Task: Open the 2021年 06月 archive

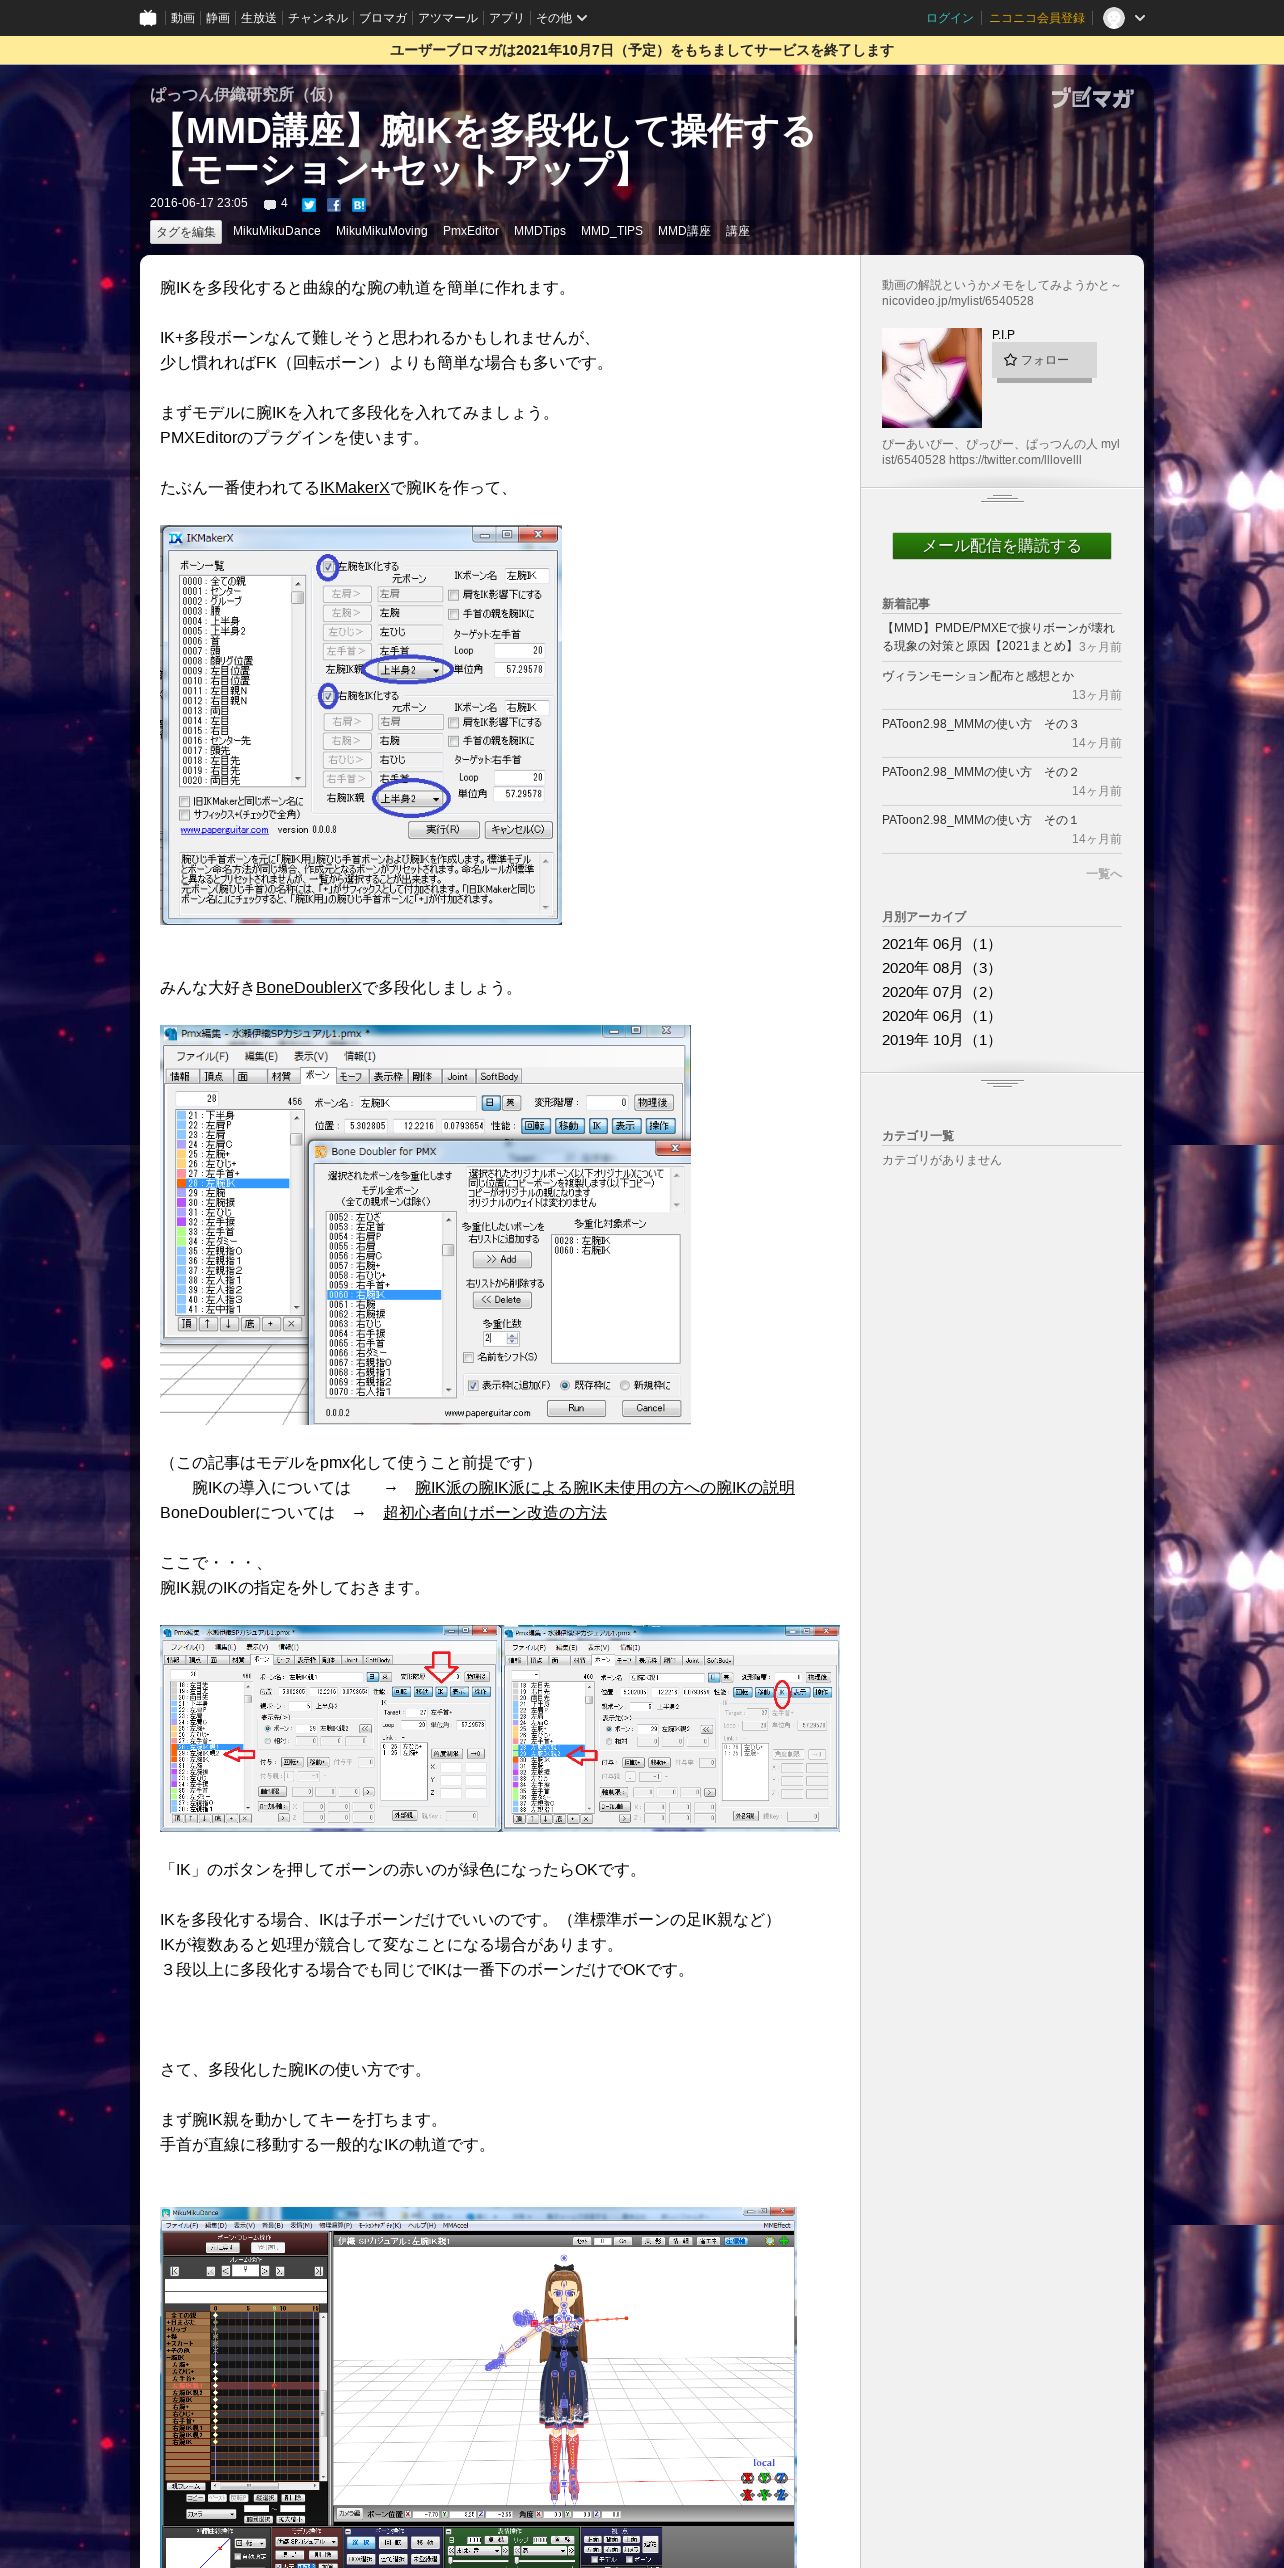Action: pos(938,944)
